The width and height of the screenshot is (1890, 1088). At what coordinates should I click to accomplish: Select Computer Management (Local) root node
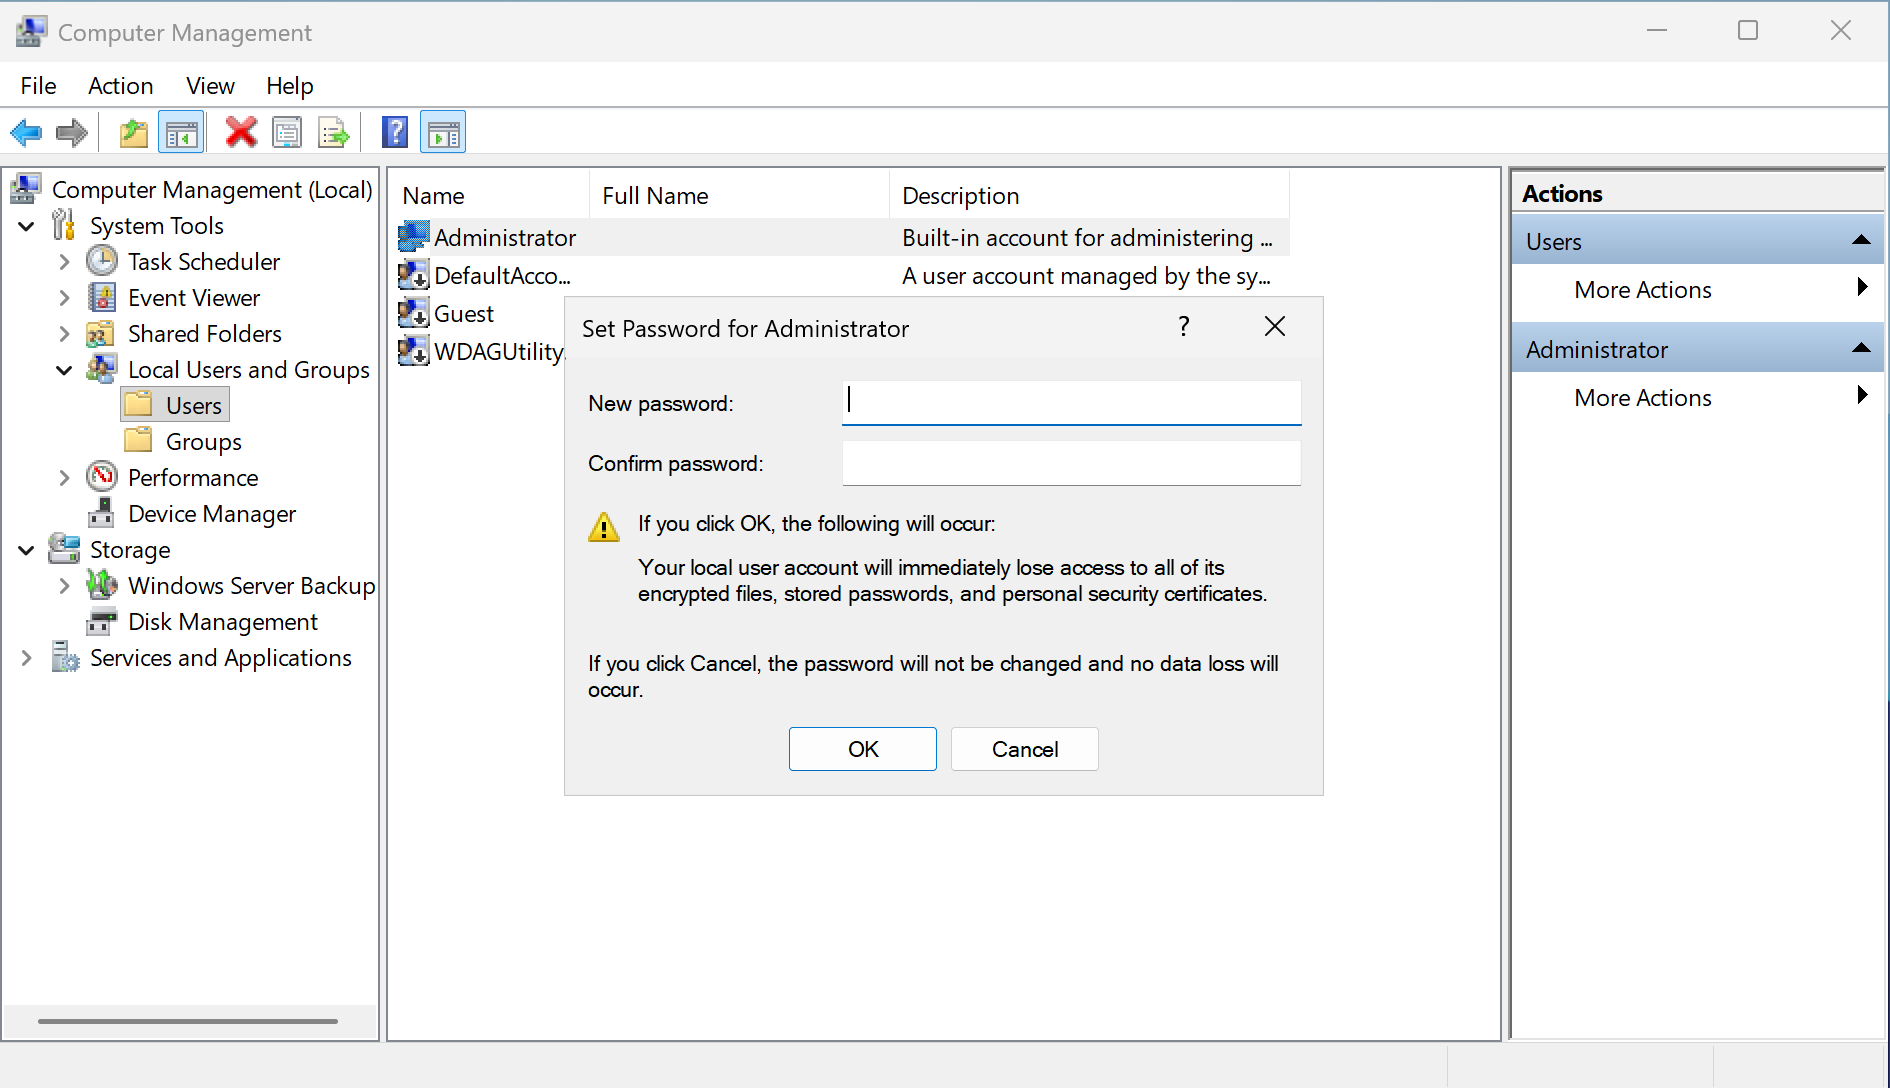point(192,189)
